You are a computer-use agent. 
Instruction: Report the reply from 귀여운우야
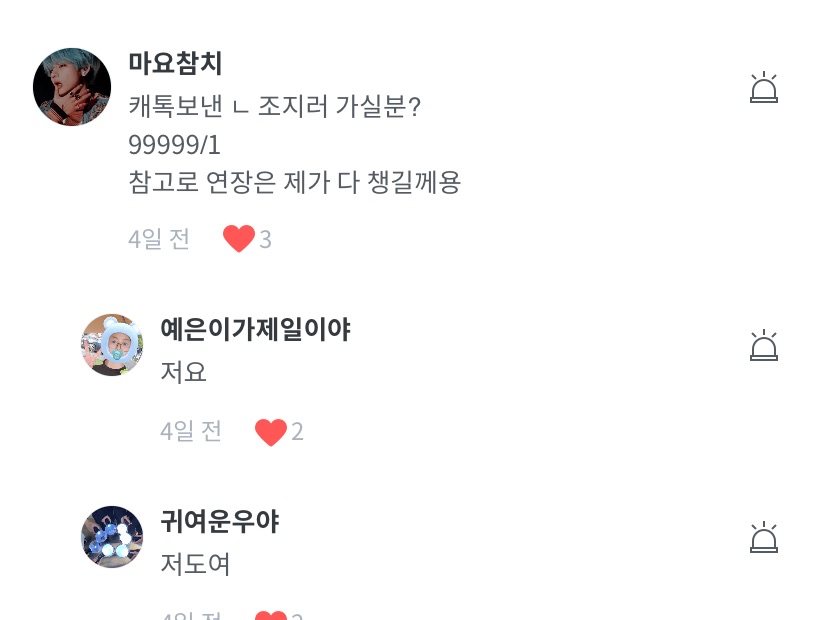(763, 538)
